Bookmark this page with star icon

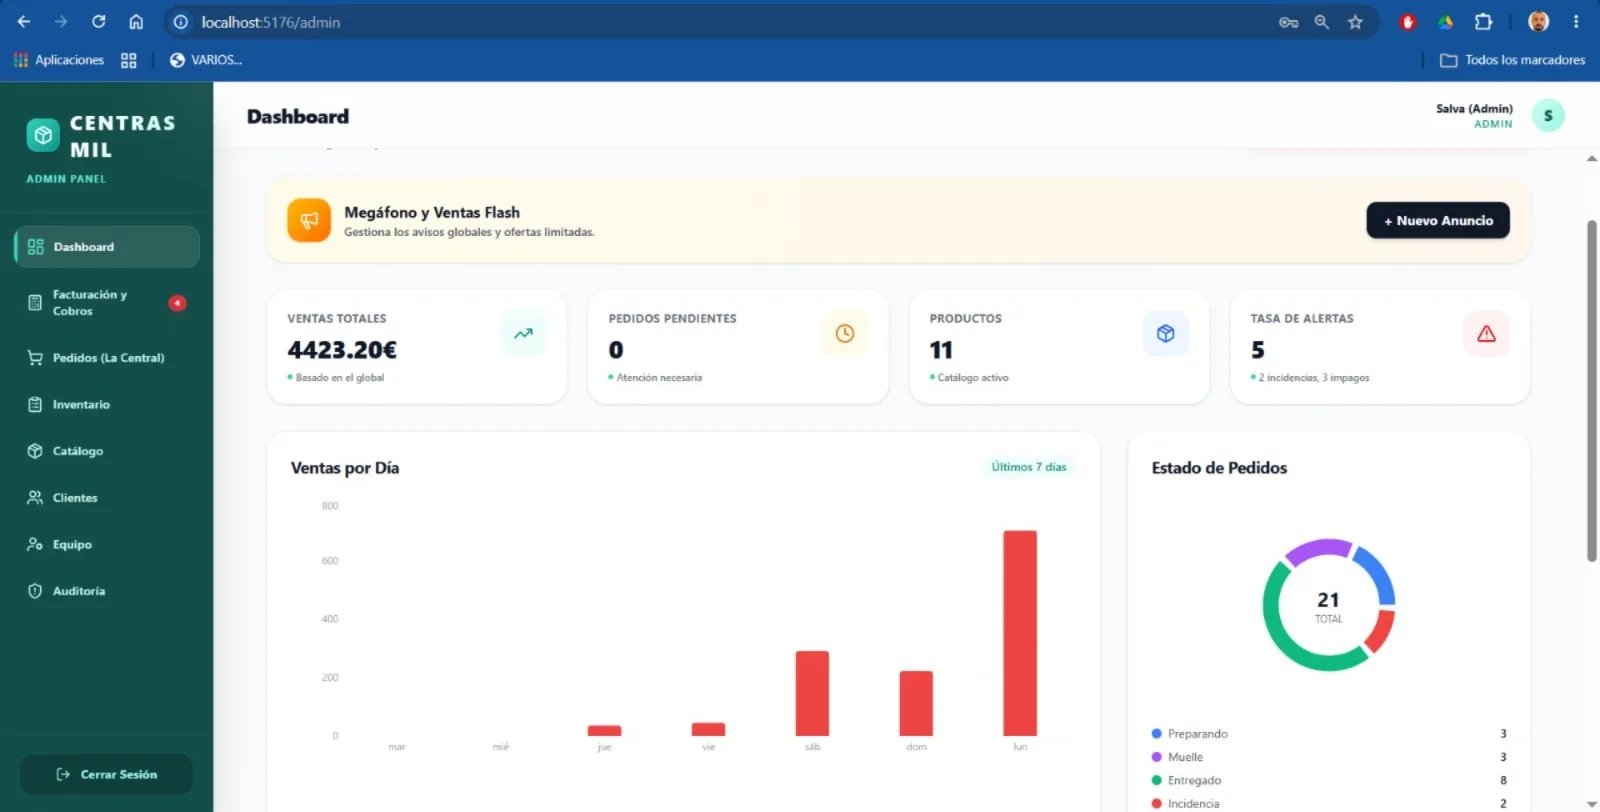tap(1355, 22)
